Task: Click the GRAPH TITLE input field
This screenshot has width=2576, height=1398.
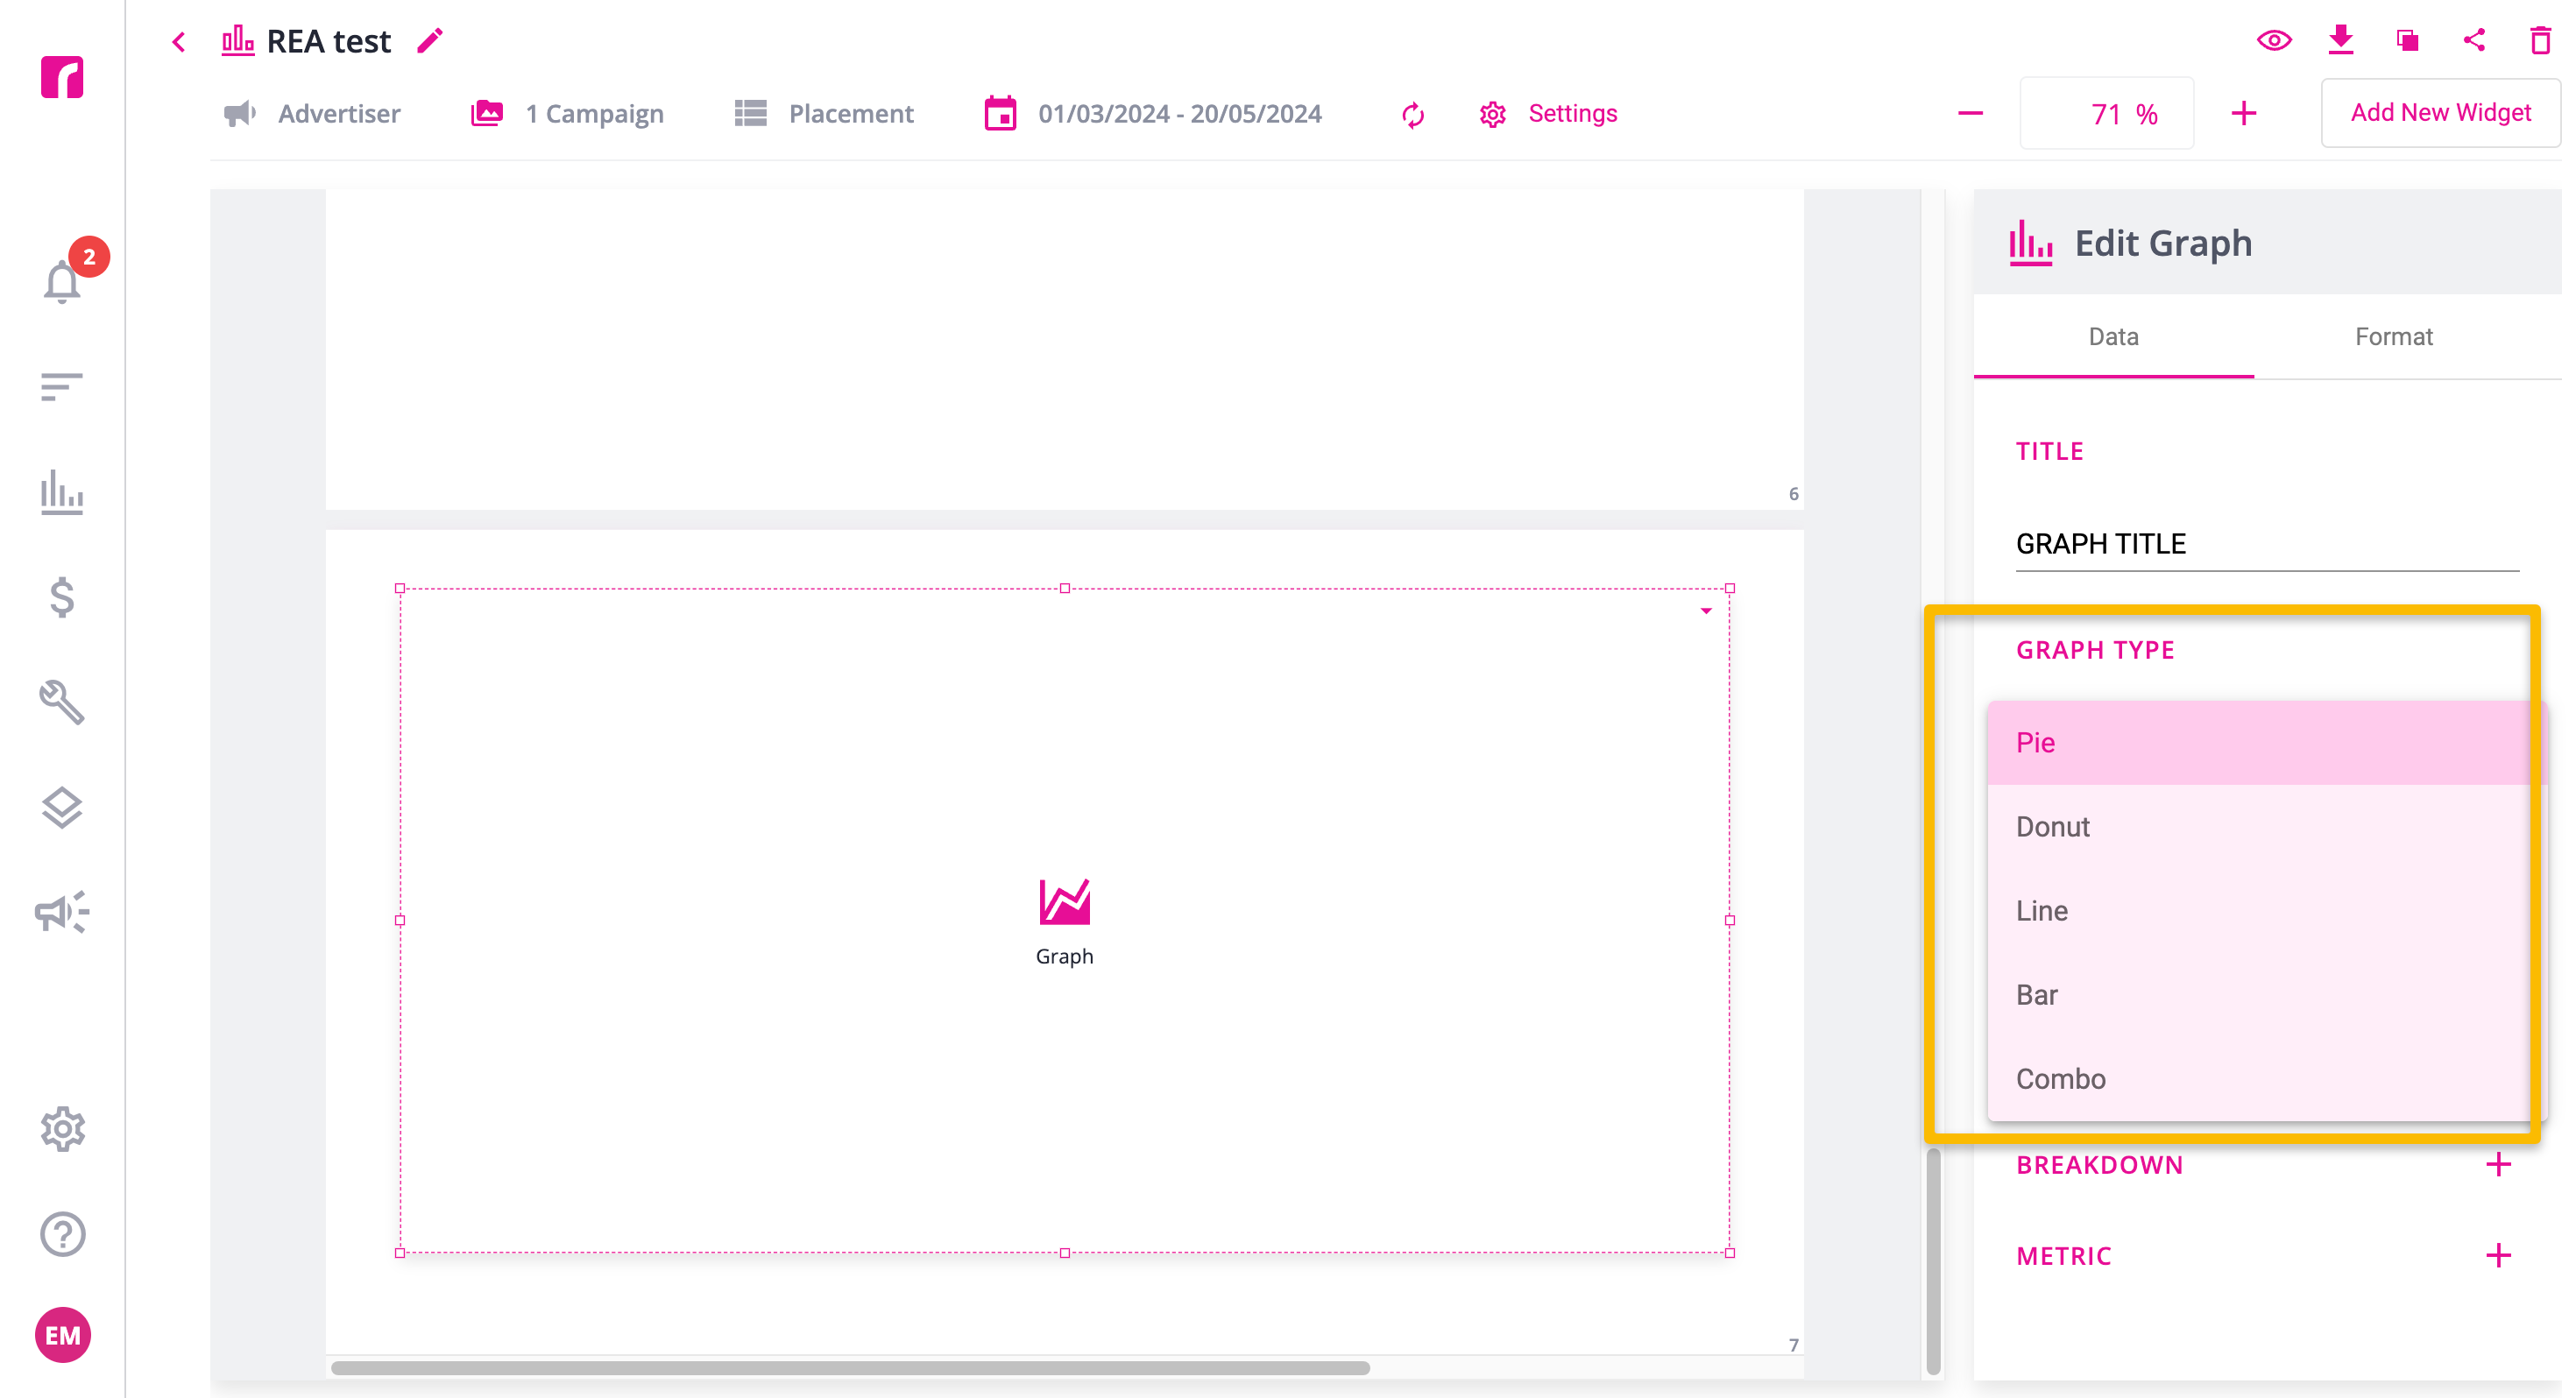Action: pos(2267,544)
